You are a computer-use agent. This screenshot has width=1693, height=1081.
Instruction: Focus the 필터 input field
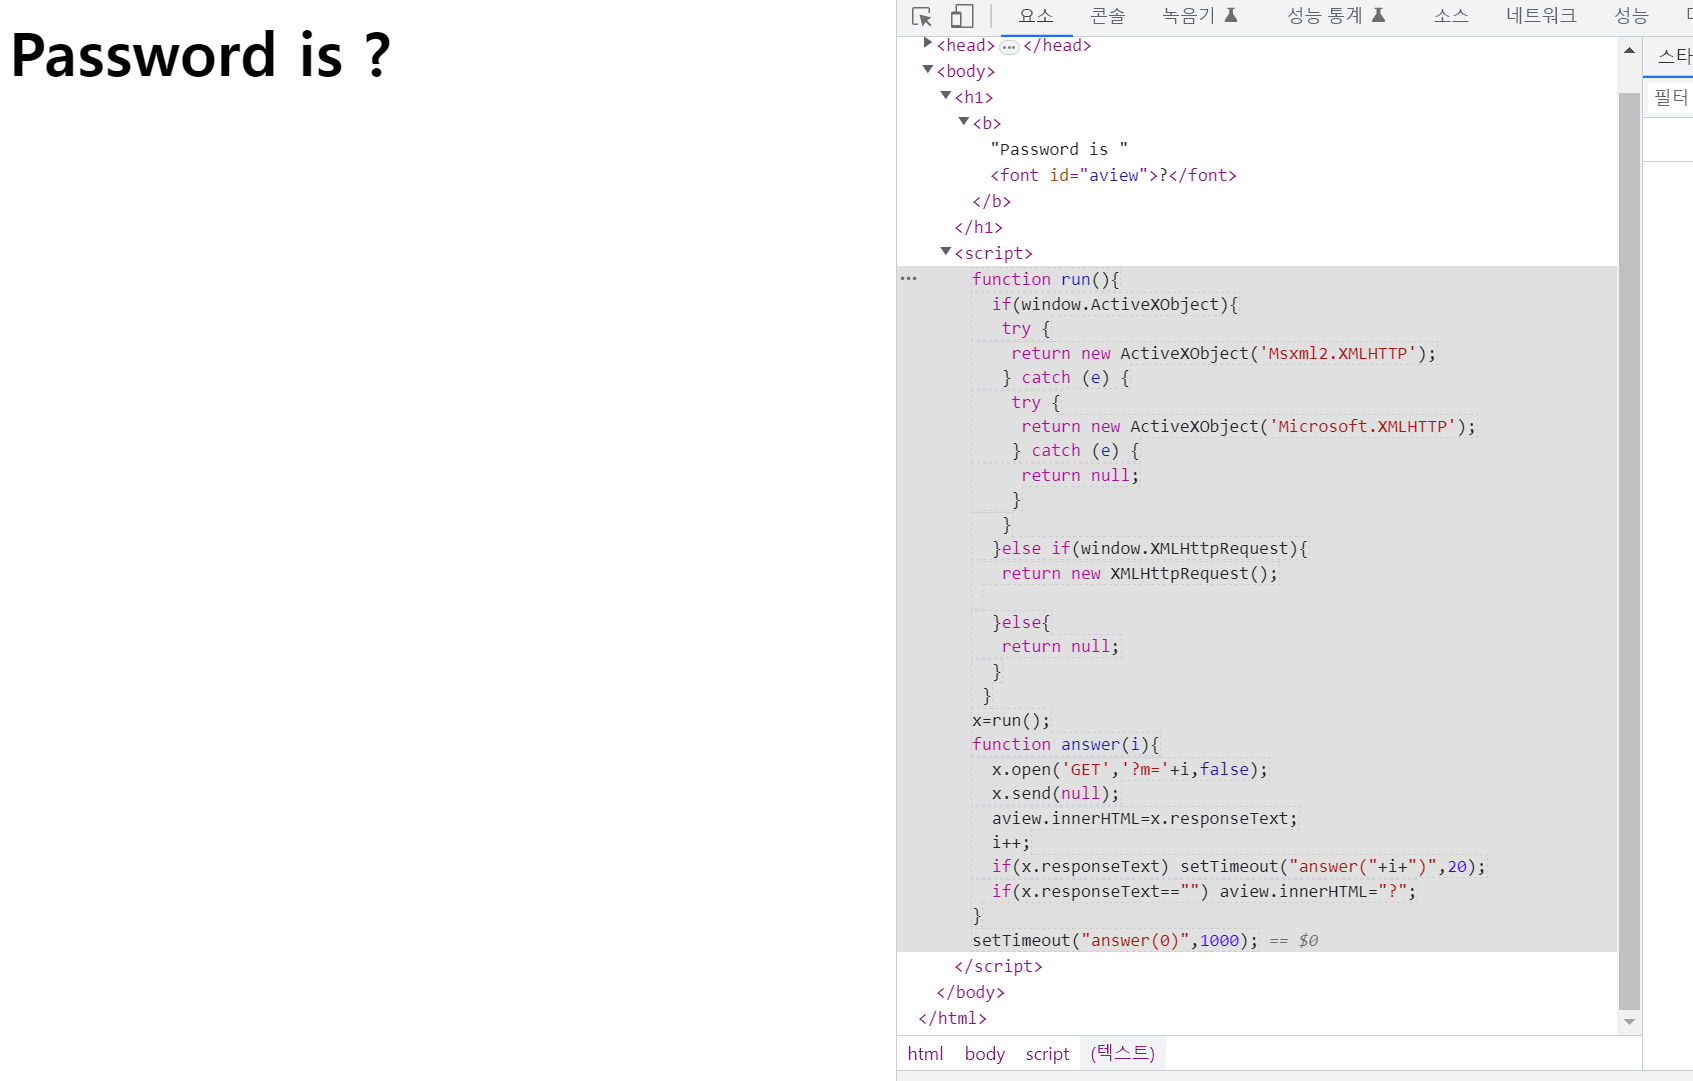coord(1671,97)
